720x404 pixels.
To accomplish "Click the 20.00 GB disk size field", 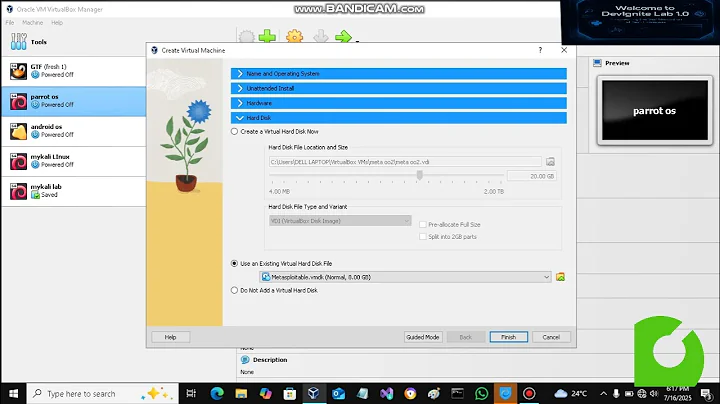I will 531,176.
